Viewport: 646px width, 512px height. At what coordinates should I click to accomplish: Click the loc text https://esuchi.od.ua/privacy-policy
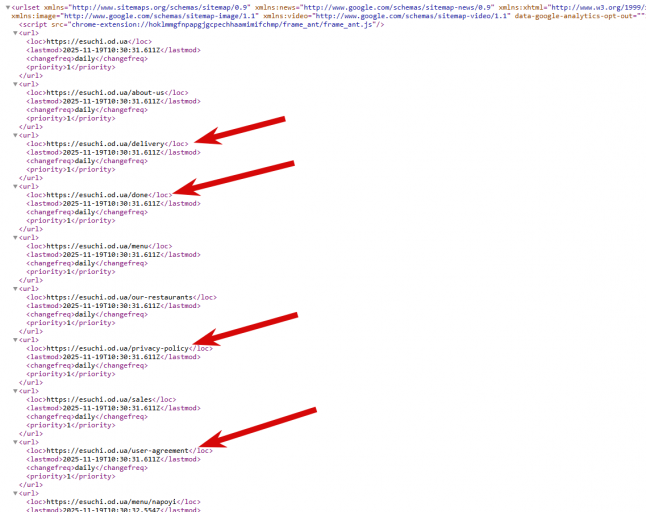pos(117,348)
